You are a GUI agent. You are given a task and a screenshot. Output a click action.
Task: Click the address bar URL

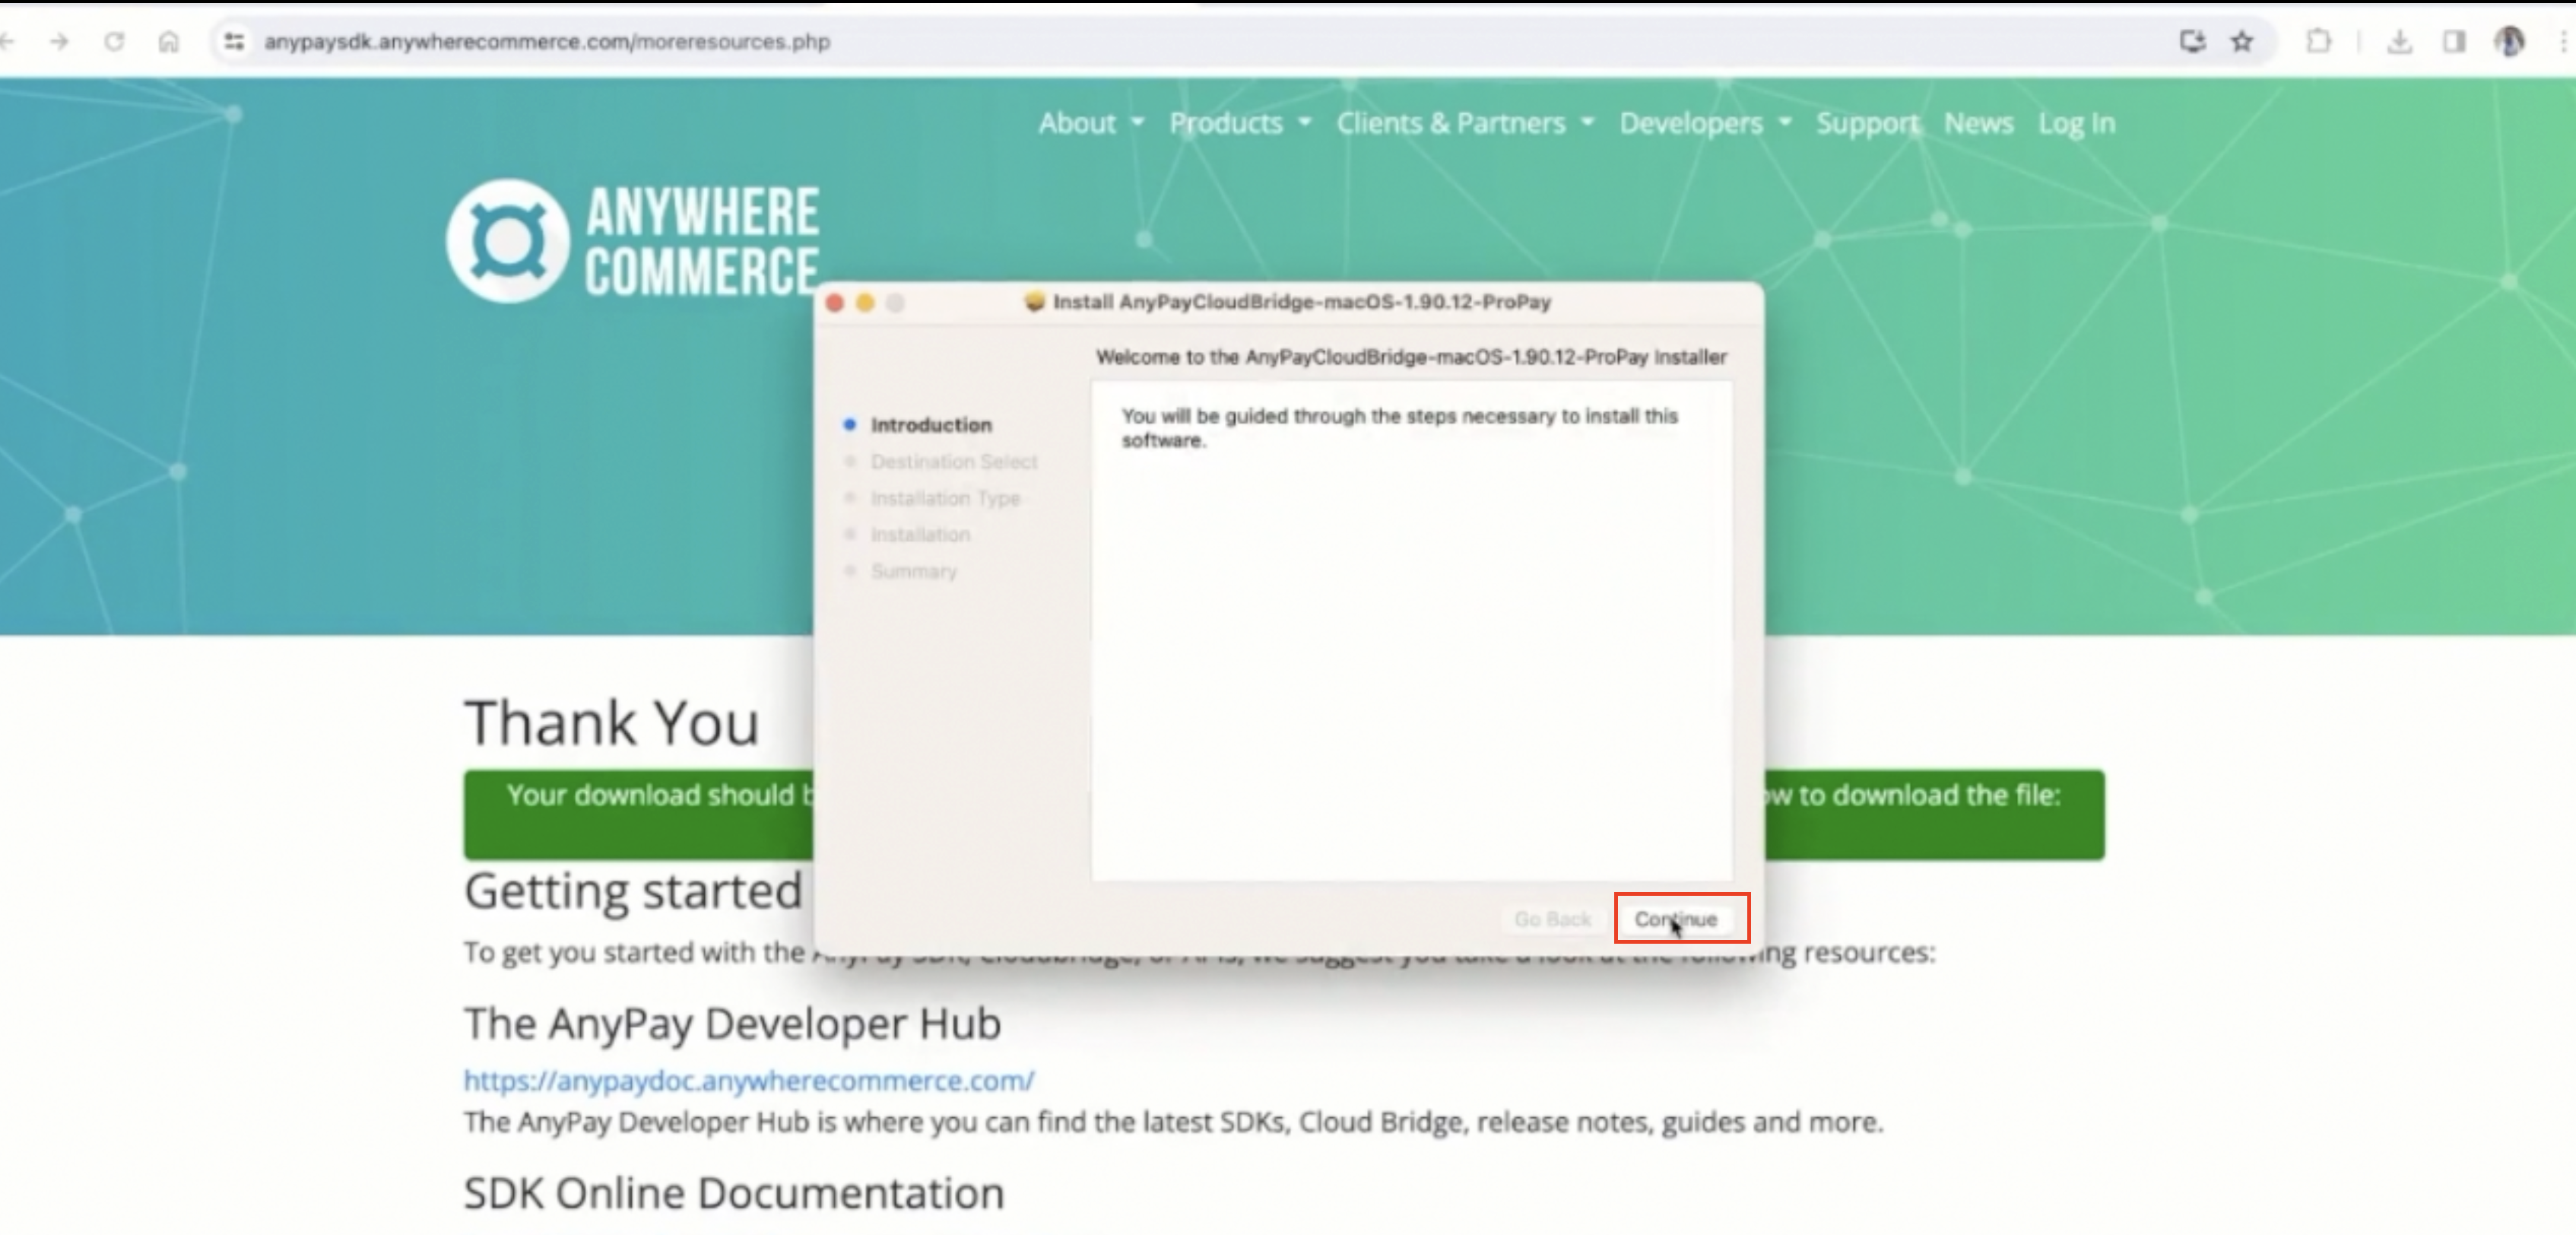547,42
